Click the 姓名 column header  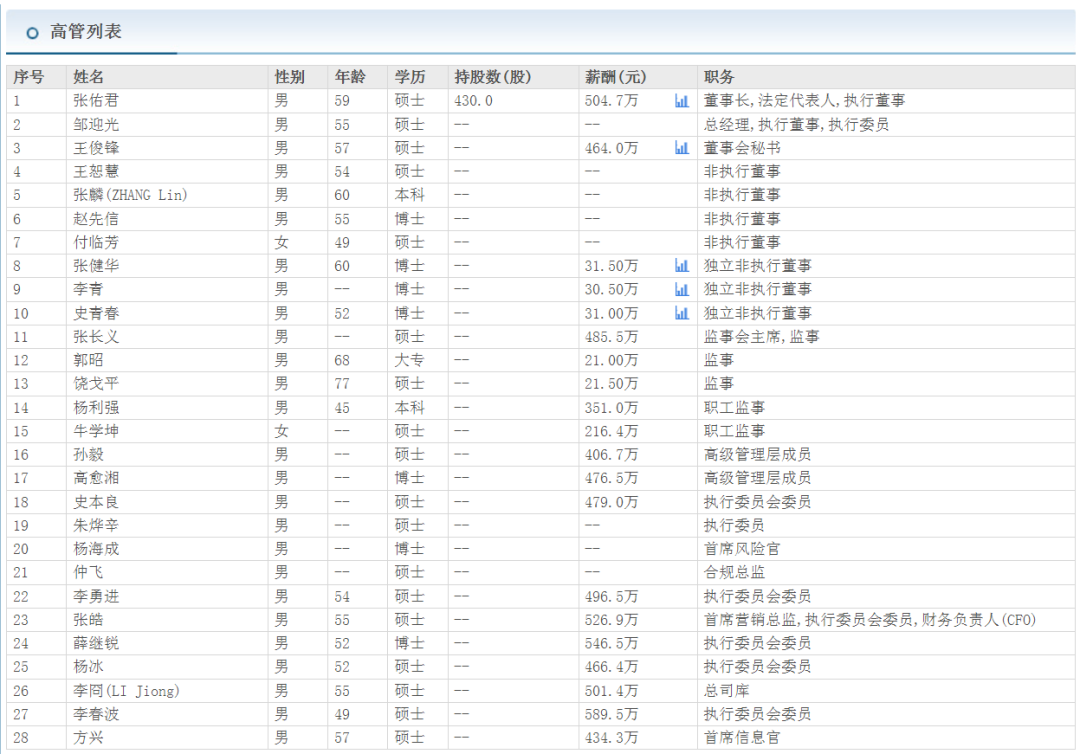(x=89, y=77)
